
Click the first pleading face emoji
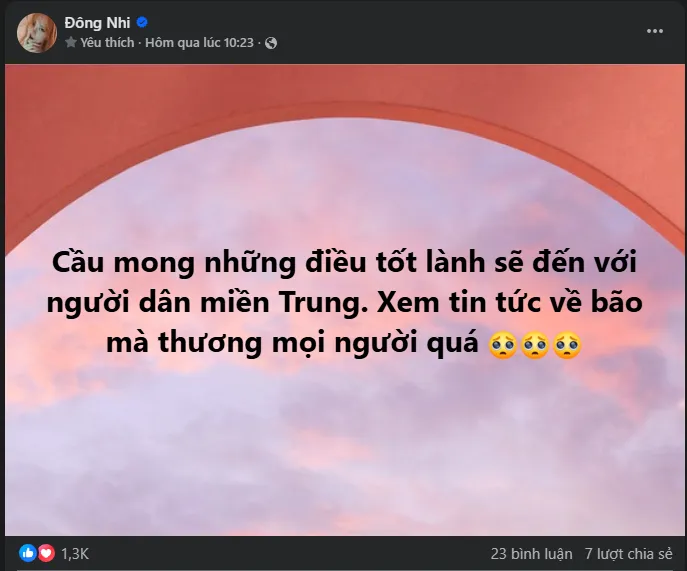(503, 345)
